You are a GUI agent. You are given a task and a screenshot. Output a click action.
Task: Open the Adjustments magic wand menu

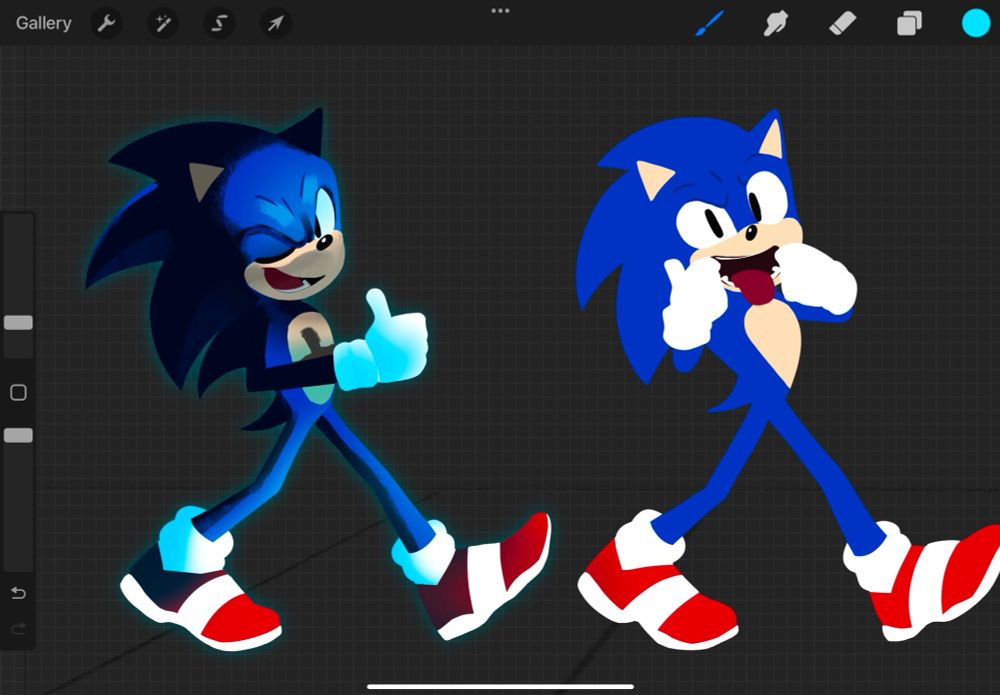(x=163, y=24)
